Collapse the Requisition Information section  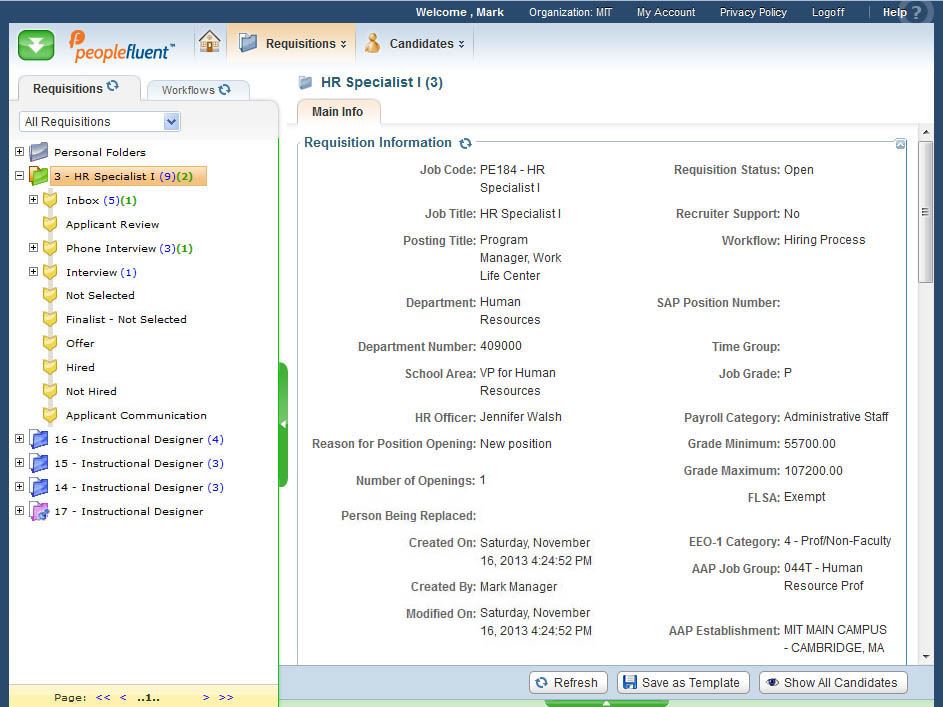coord(900,145)
